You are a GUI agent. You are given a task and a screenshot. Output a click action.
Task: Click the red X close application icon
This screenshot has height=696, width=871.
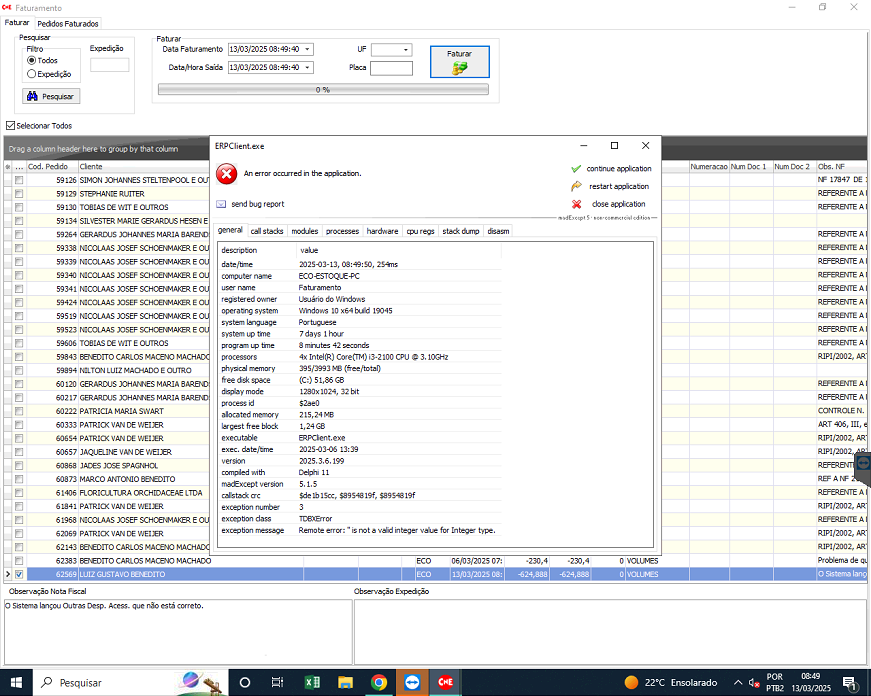(x=576, y=204)
